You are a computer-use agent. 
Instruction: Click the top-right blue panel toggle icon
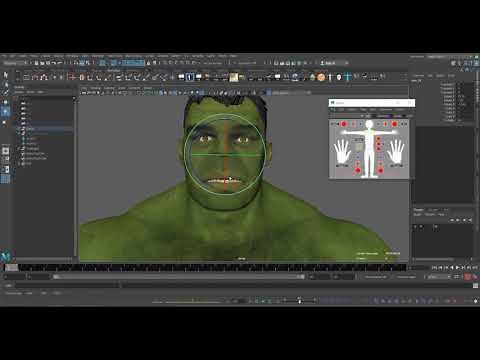pyautogui.click(x=476, y=63)
